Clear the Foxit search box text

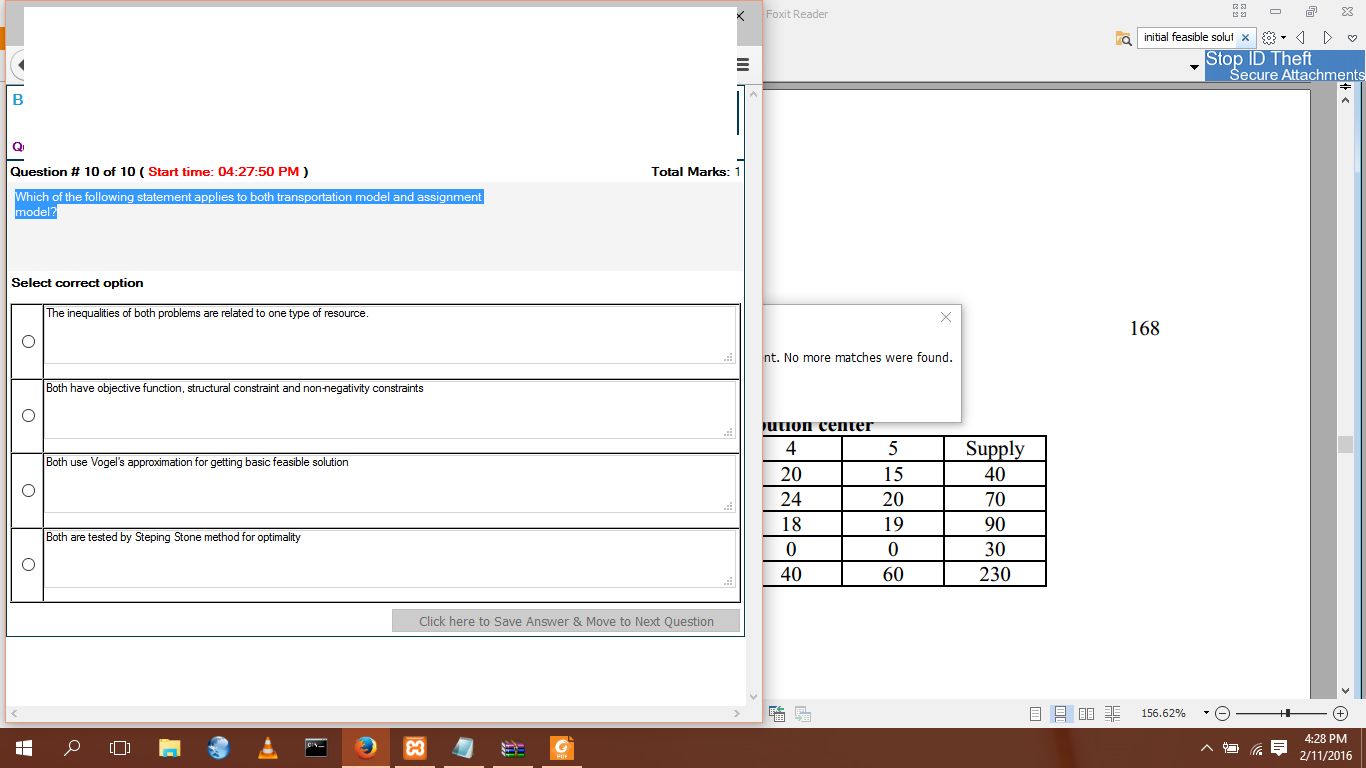pos(1245,38)
